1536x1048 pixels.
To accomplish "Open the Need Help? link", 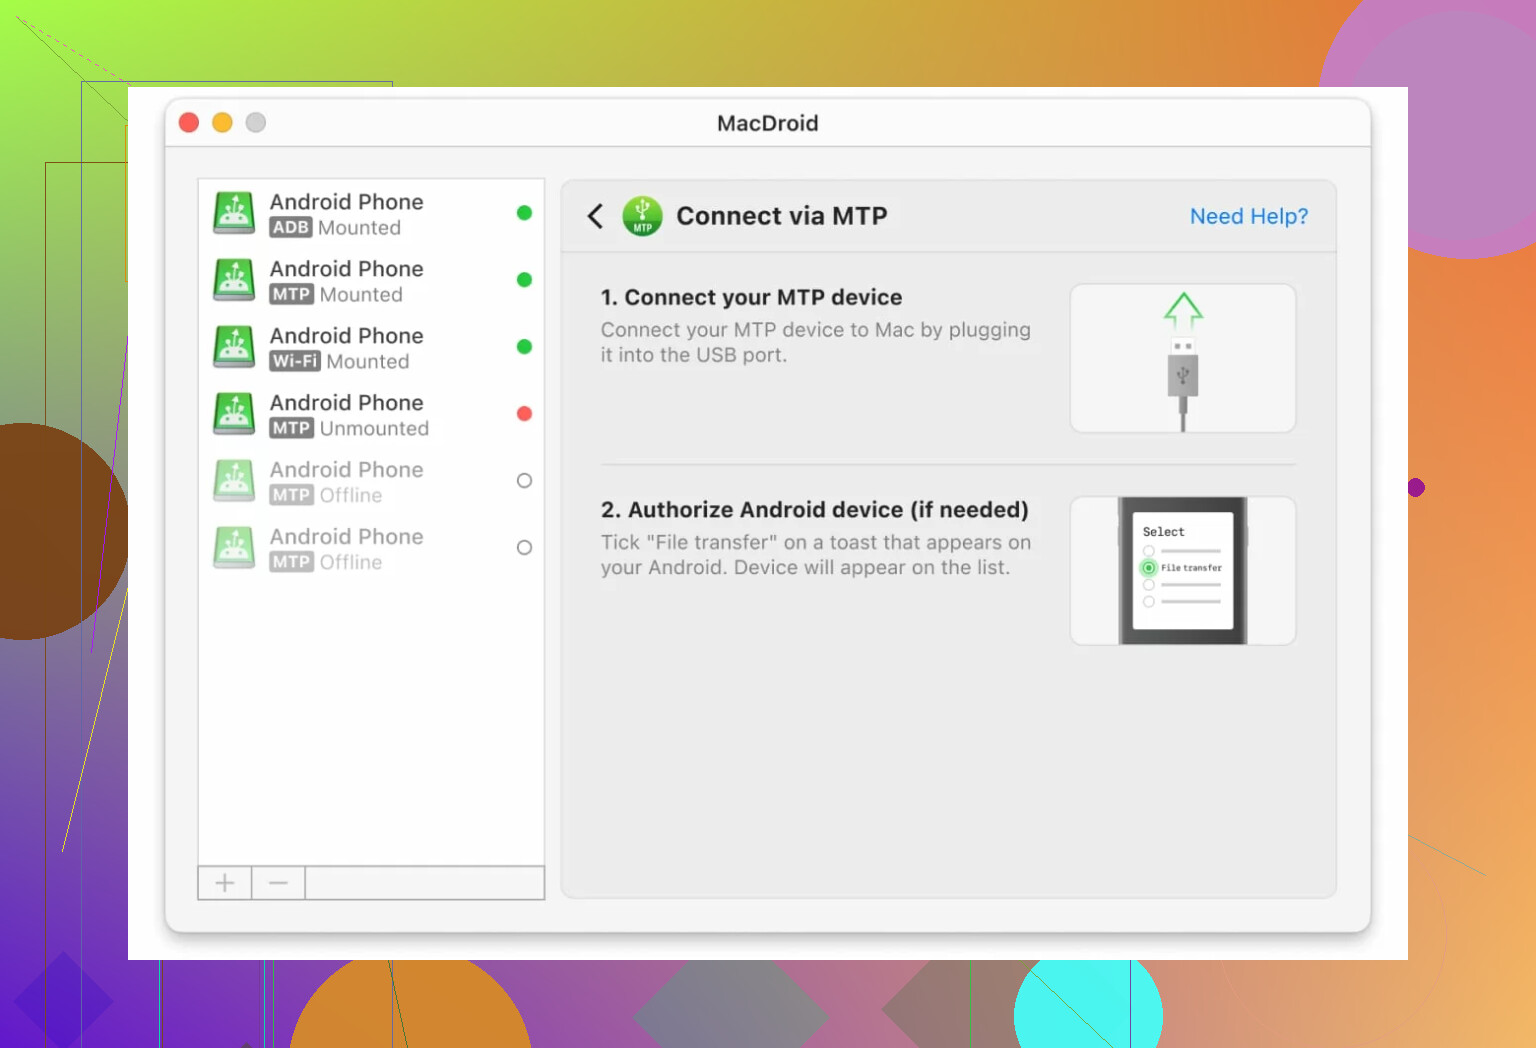I will pos(1249,216).
